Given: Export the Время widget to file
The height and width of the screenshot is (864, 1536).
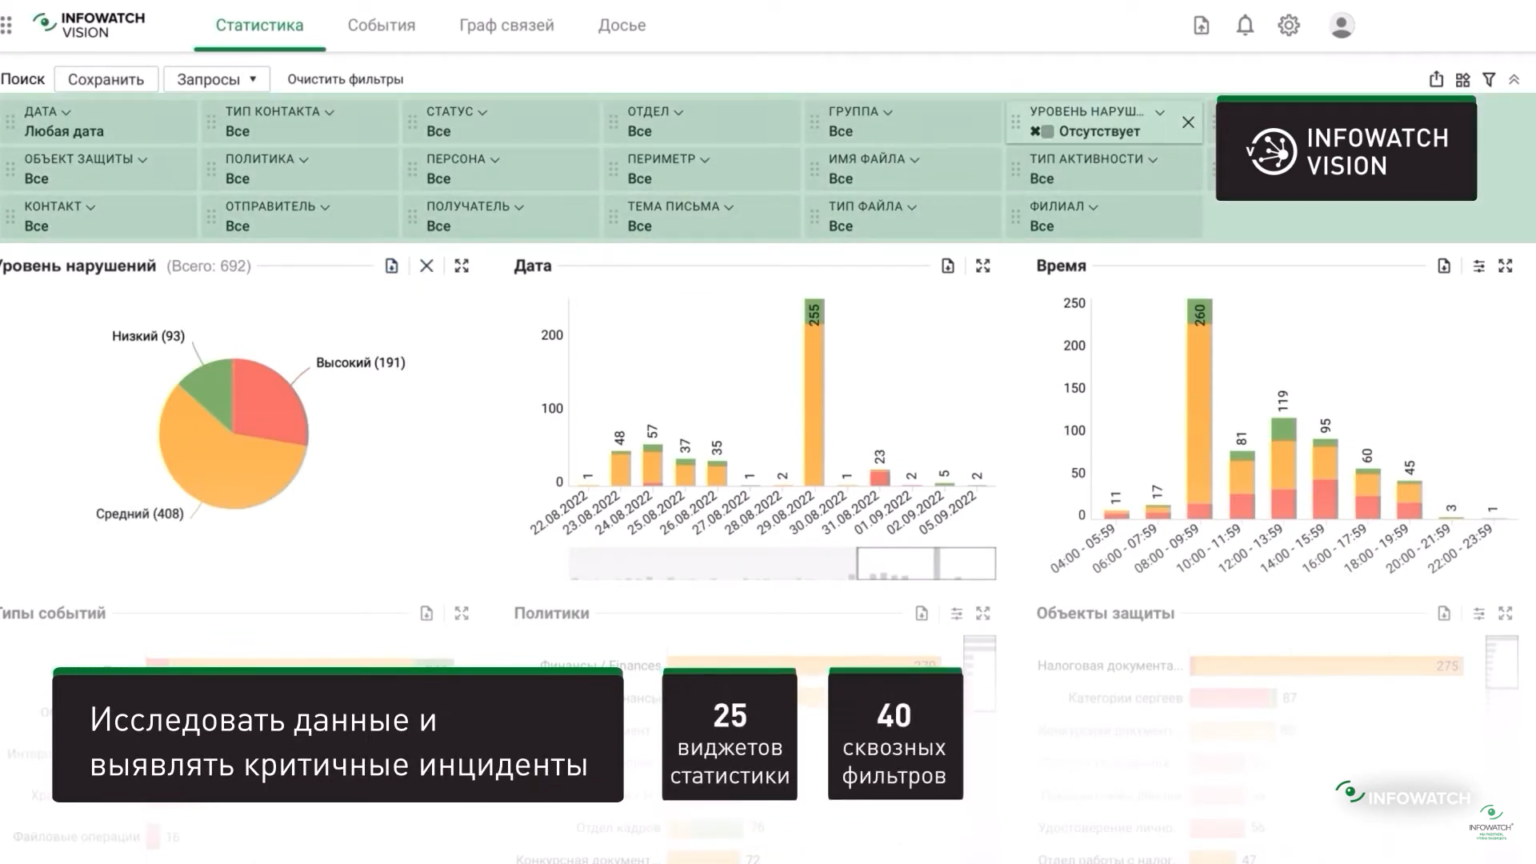Looking at the screenshot, I should click(1444, 266).
